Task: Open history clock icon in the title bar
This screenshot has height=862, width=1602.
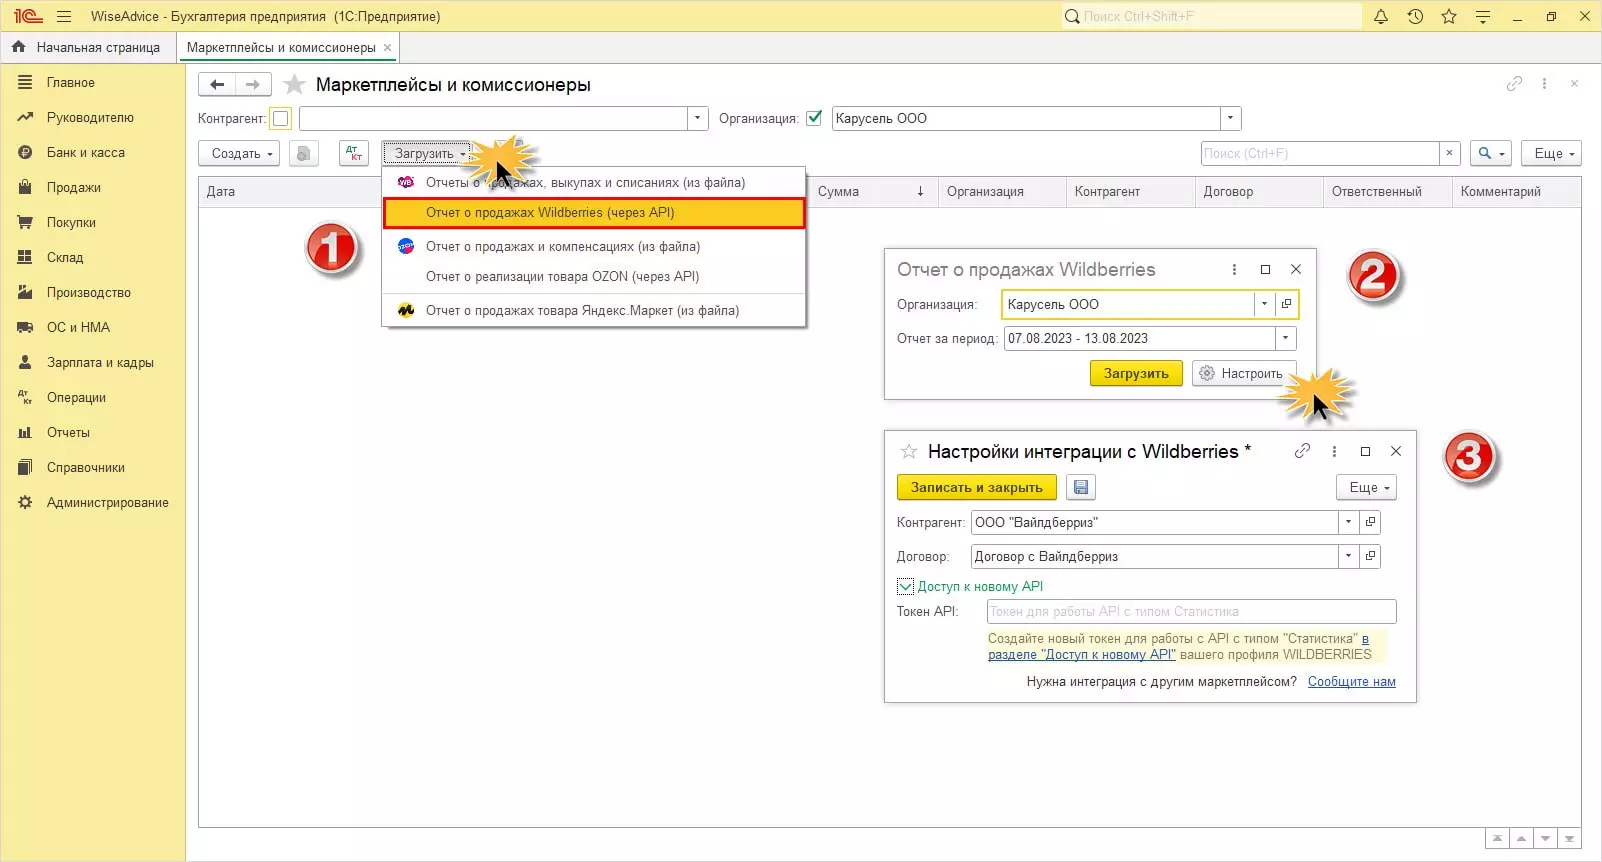Action: tap(1415, 16)
